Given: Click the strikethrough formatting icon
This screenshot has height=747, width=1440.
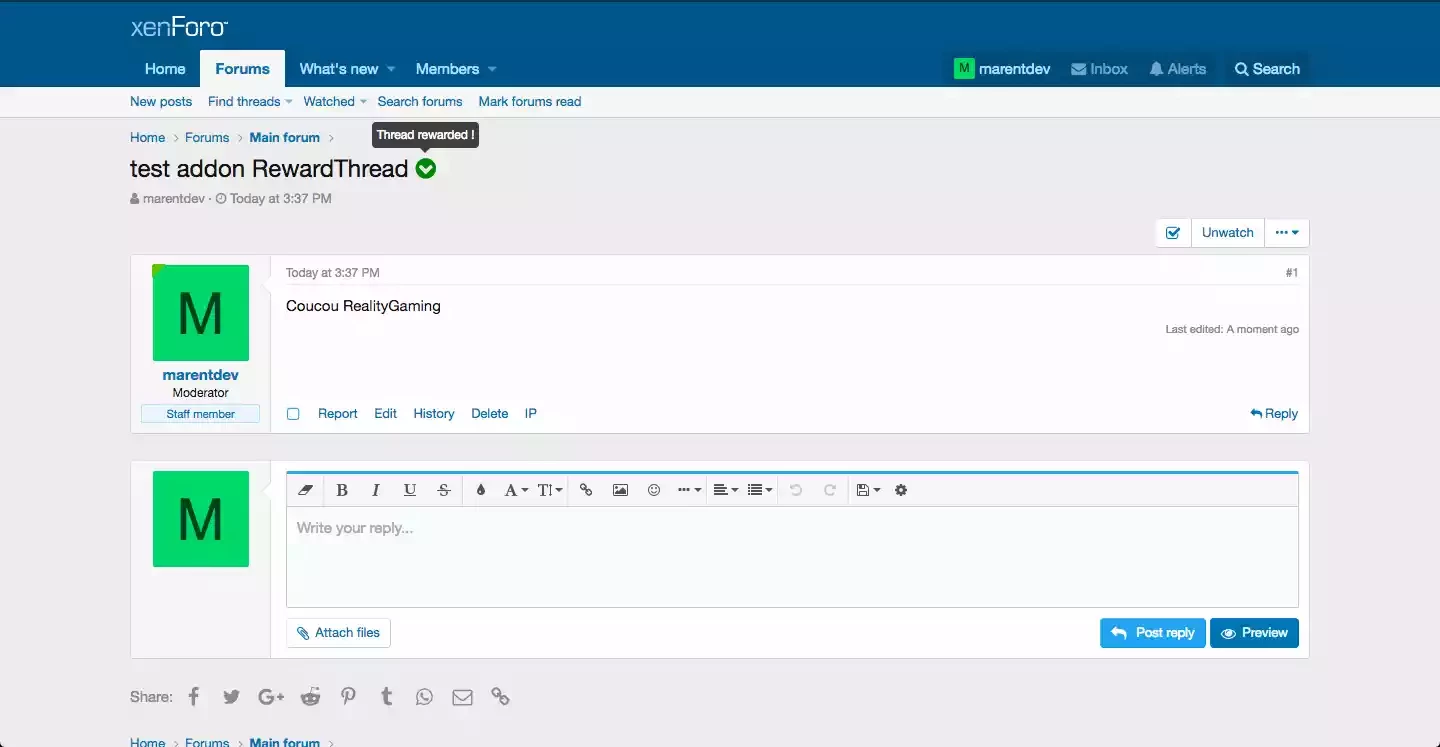Looking at the screenshot, I should 444,490.
